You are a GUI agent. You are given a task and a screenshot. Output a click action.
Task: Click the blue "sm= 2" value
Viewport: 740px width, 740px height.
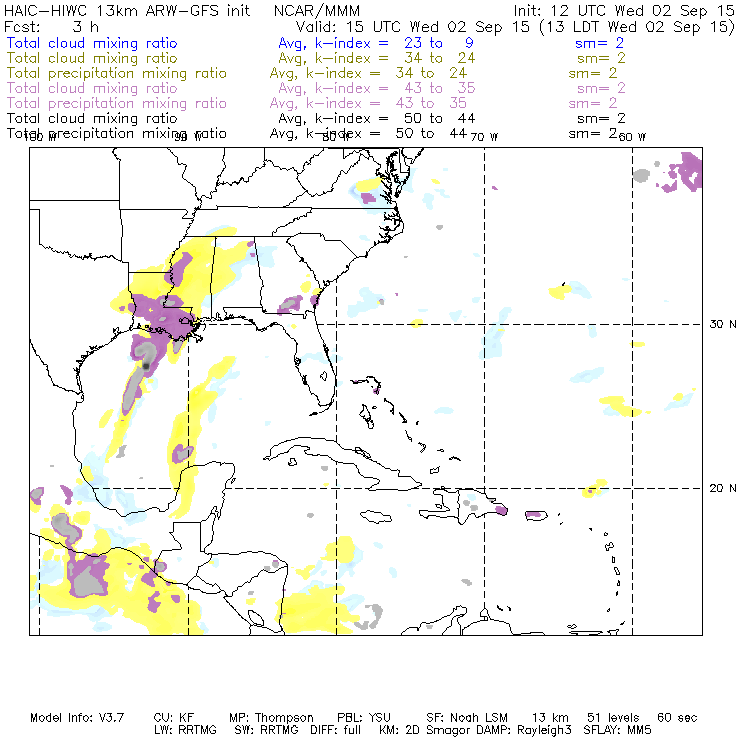click(x=599, y=43)
